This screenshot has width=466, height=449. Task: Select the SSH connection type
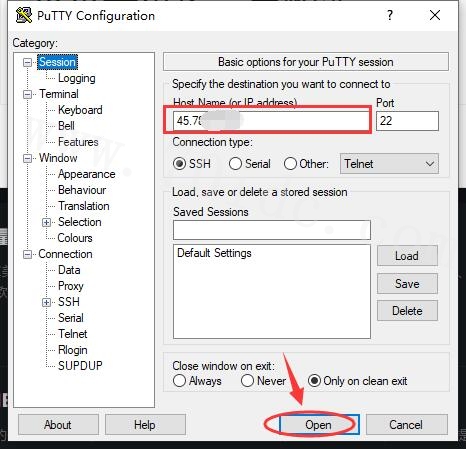click(179, 164)
